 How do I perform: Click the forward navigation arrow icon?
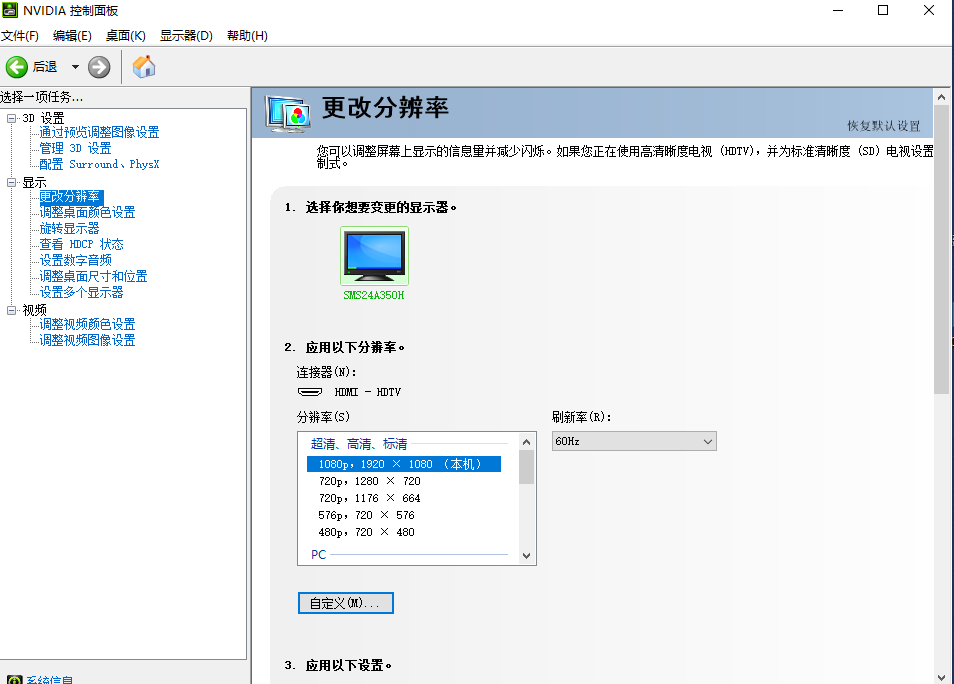pyautogui.click(x=97, y=67)
